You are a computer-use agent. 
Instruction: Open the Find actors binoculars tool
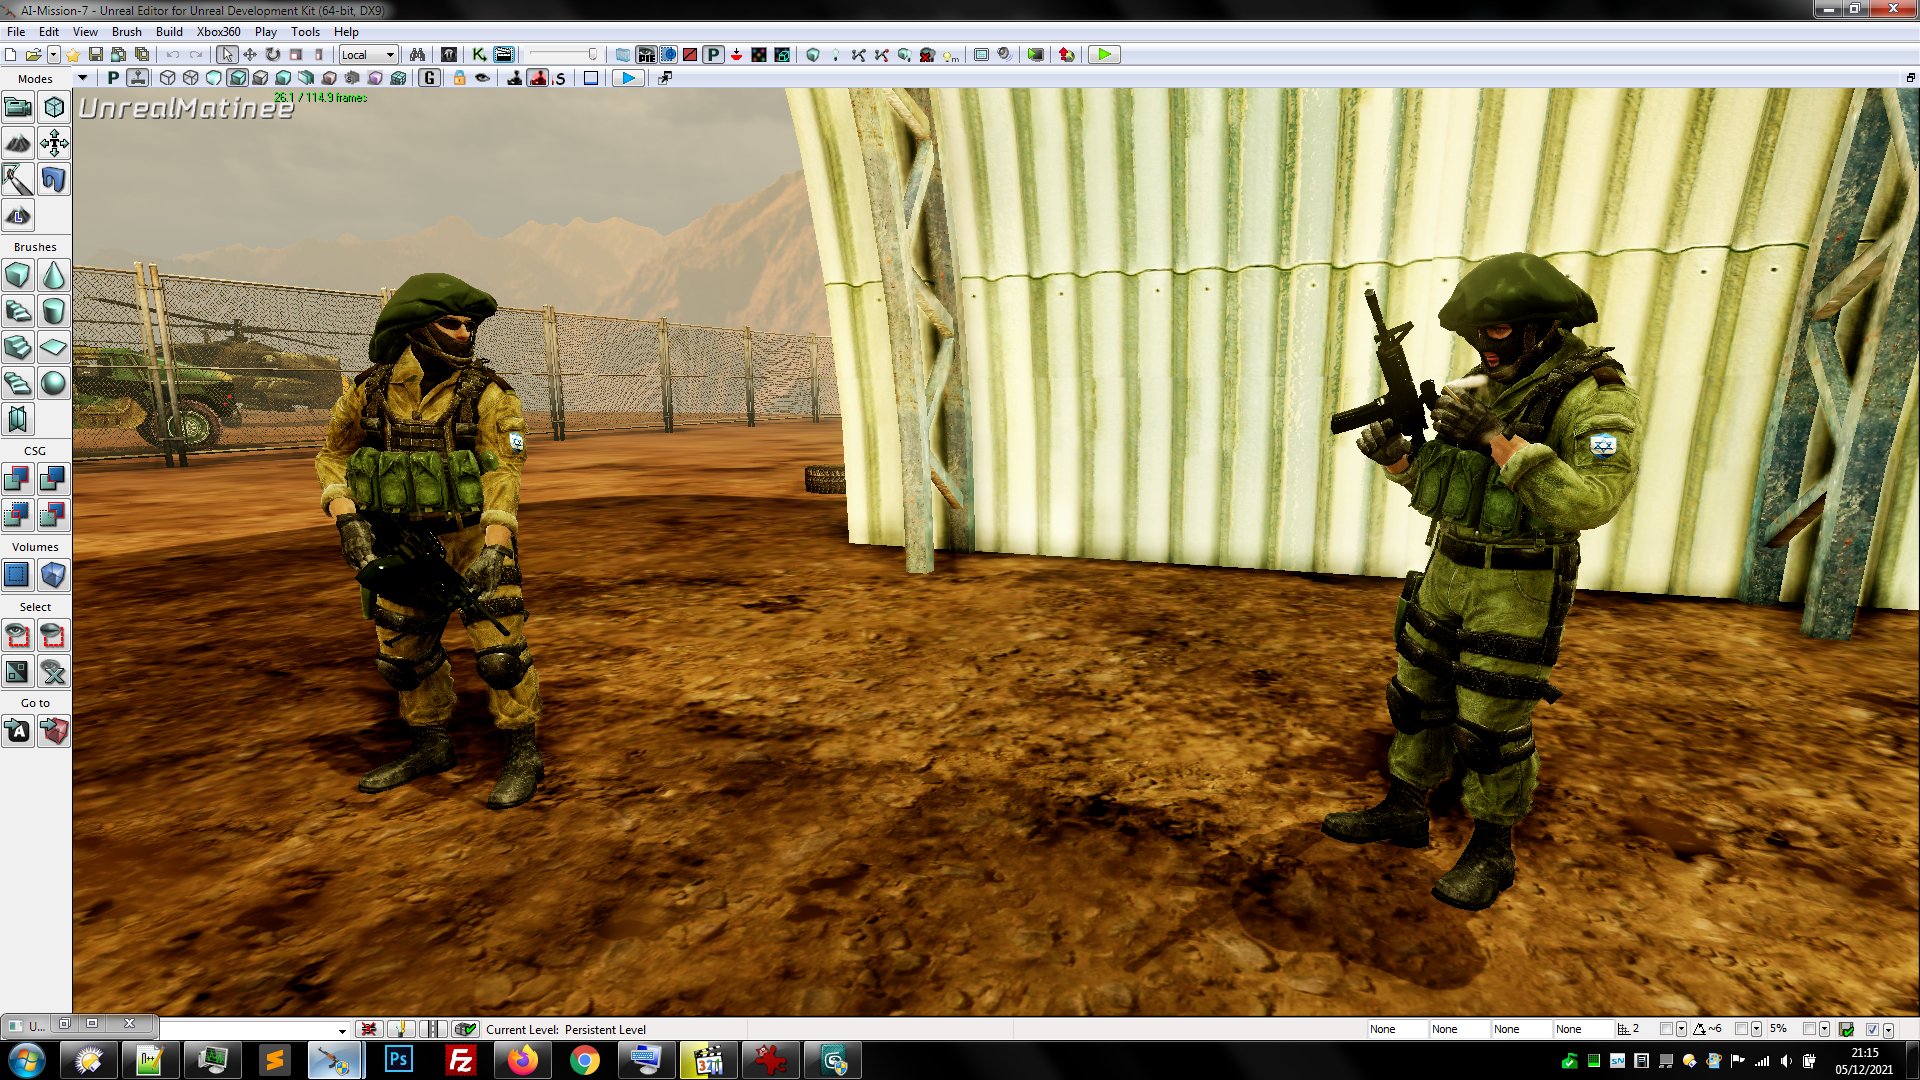click(x=417, y=55)
